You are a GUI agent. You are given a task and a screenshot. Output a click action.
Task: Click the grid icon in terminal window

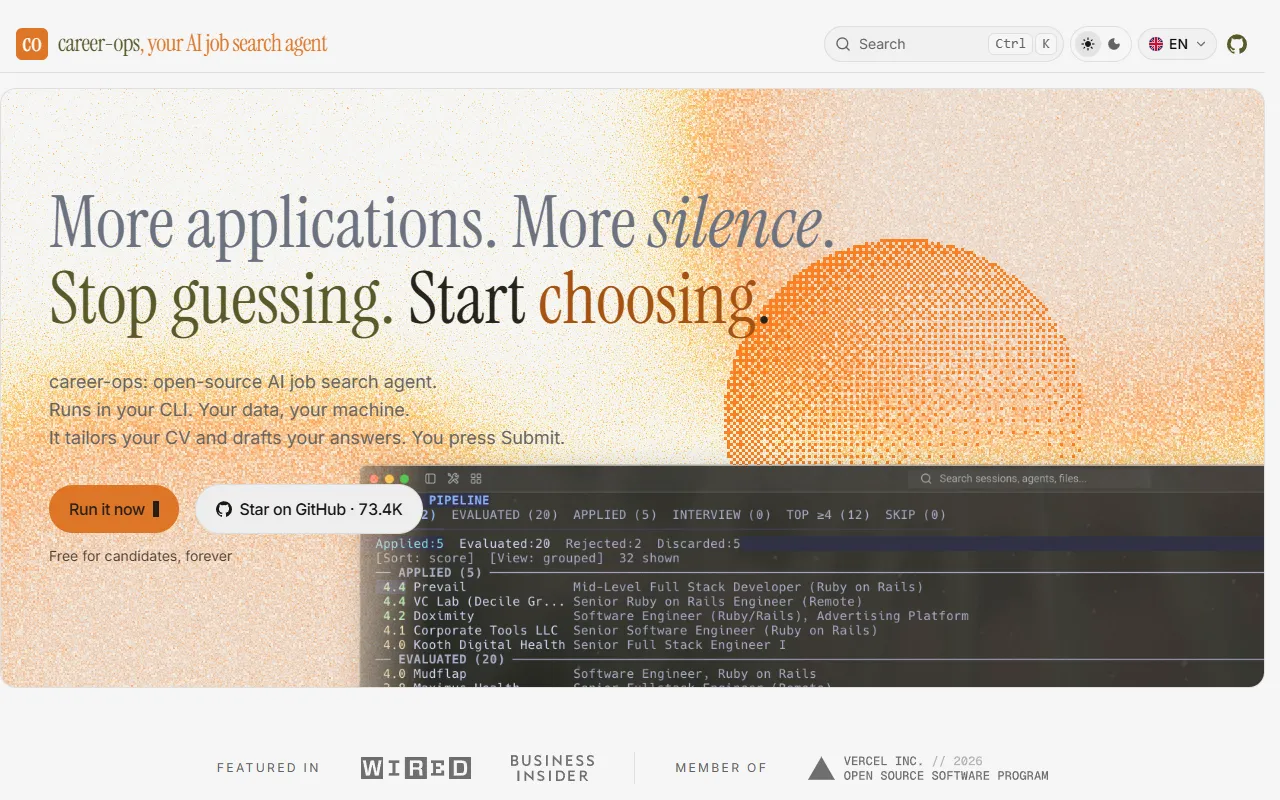(x=476, y=479)
